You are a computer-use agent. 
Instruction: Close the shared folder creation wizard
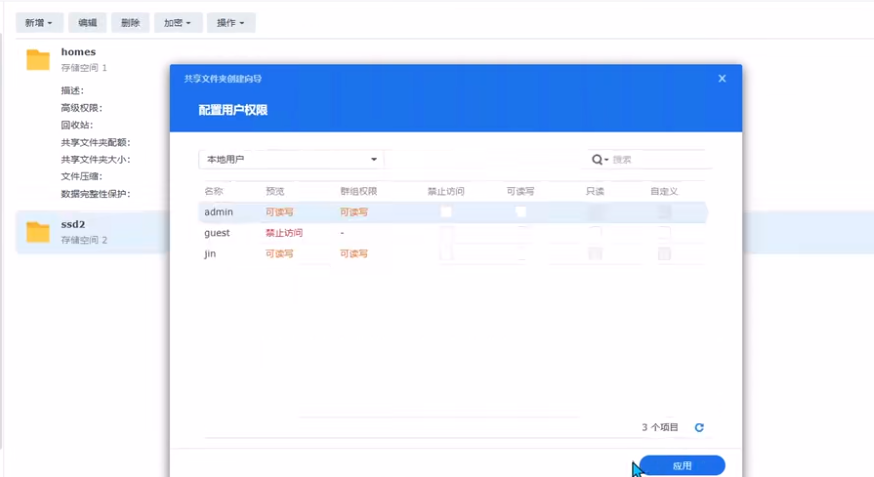722,79
